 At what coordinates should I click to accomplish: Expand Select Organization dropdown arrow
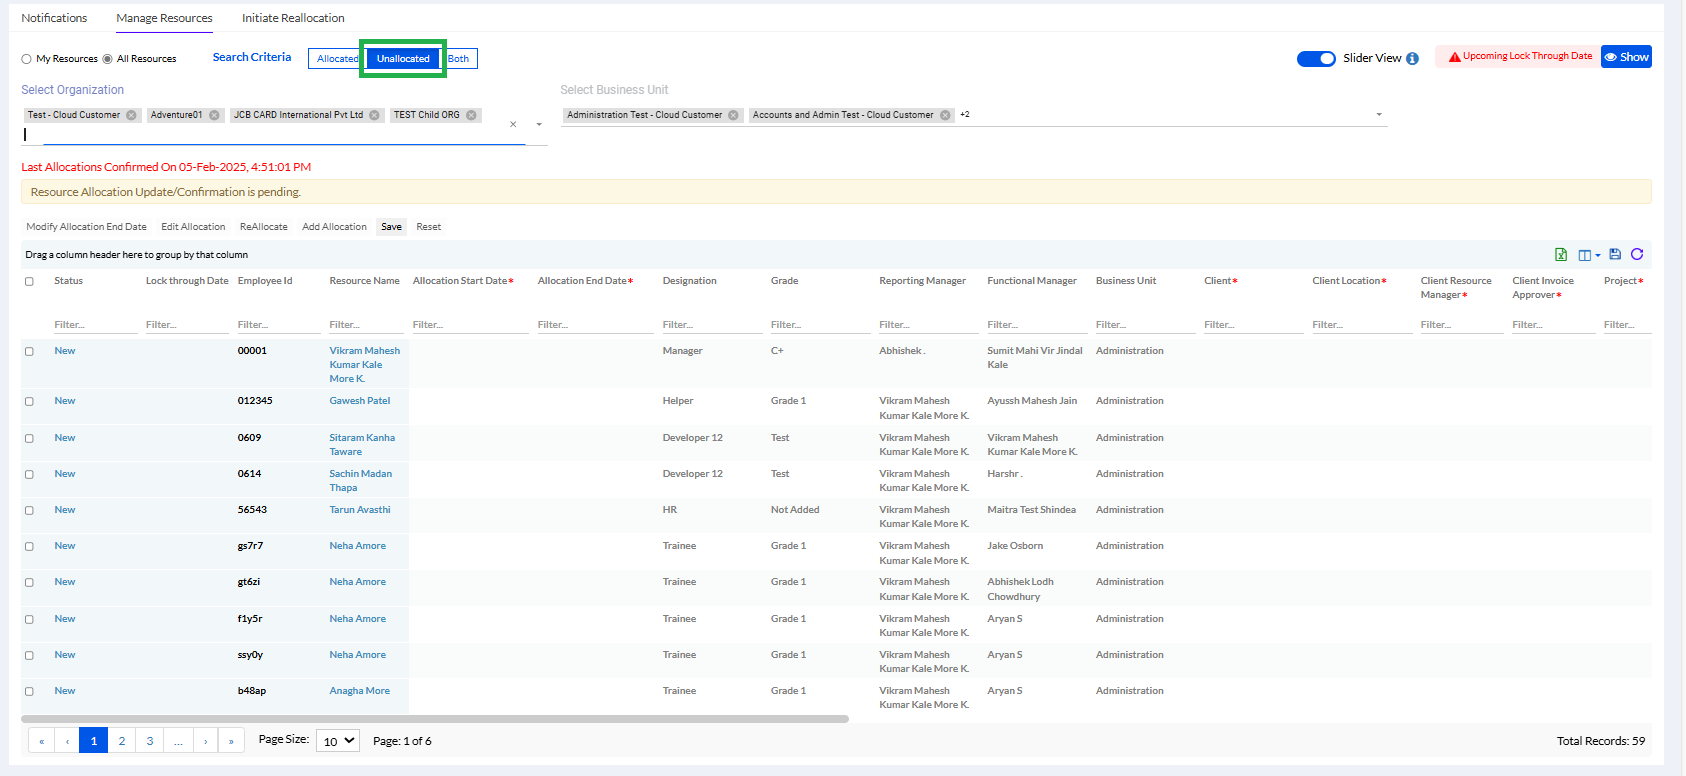coord(539,125)
